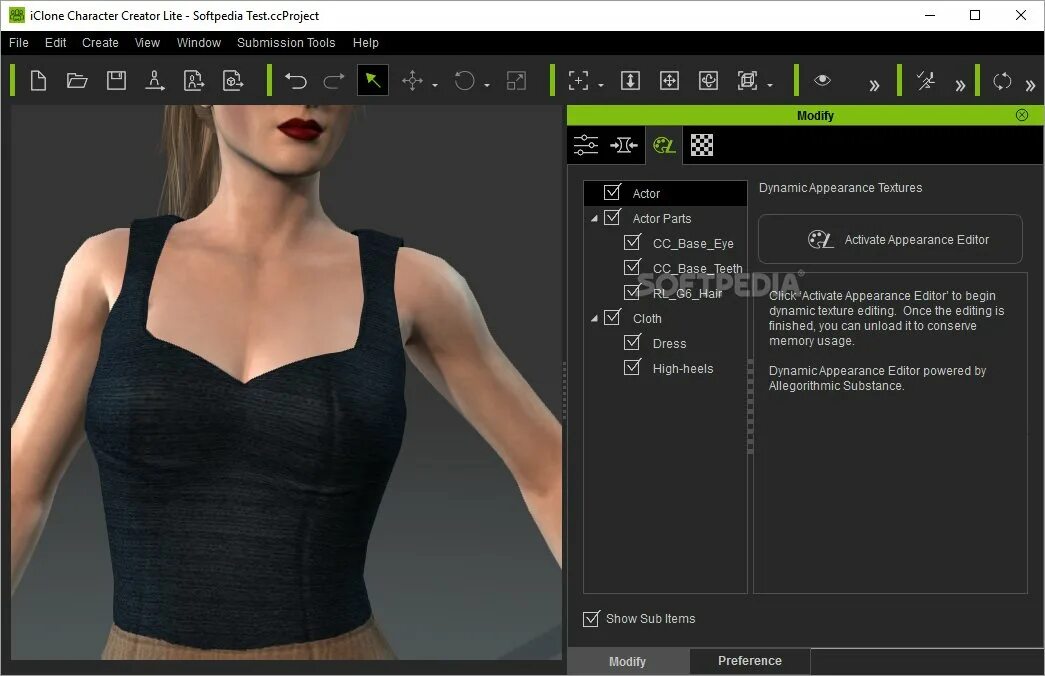The width and height of the screenshot is (1045, 676).
Task: Collapse the Cloth tree branch
Action: (x=594, y=318)
